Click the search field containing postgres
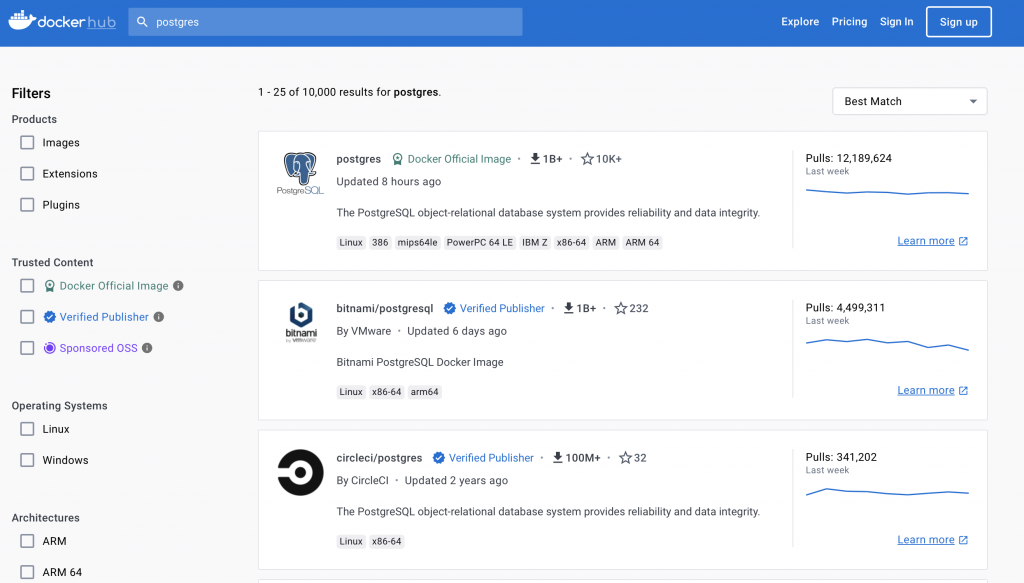Screen dimensions: 1024x583 coord(325,22)
